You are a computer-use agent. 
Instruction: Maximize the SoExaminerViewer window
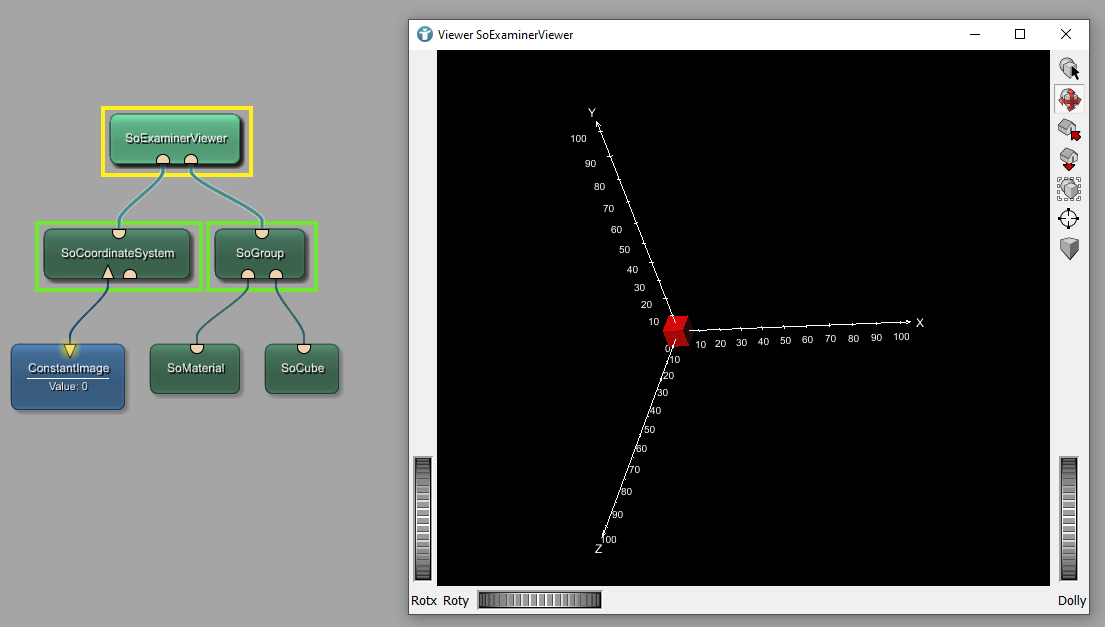1020,35
